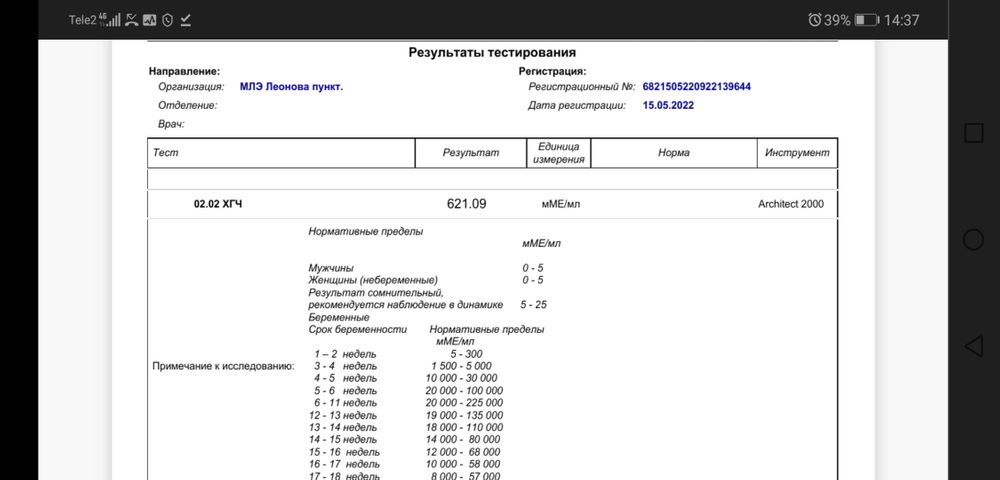Image resolution: width=1000 pixels, height=480 pixels.
Task: Select organization value МЛЭ Леонова пункт.
Action: point(291,87)
